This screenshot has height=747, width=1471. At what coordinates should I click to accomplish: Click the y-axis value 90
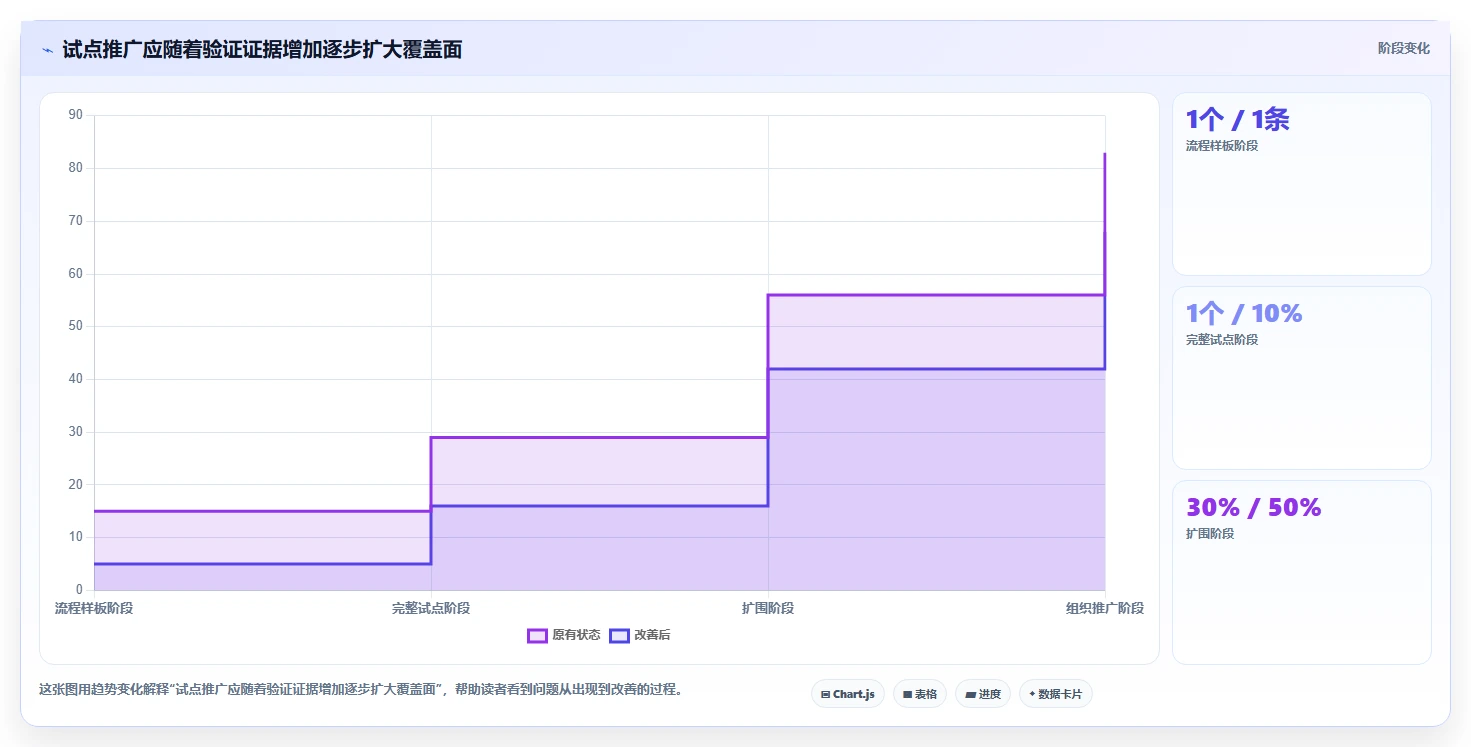(76, 115)
